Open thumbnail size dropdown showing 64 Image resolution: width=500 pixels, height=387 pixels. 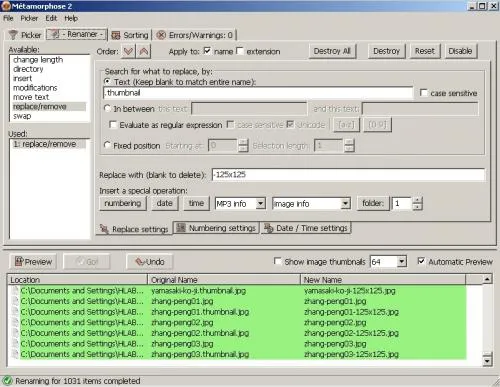pyautogui.click(x=402, y=262)
